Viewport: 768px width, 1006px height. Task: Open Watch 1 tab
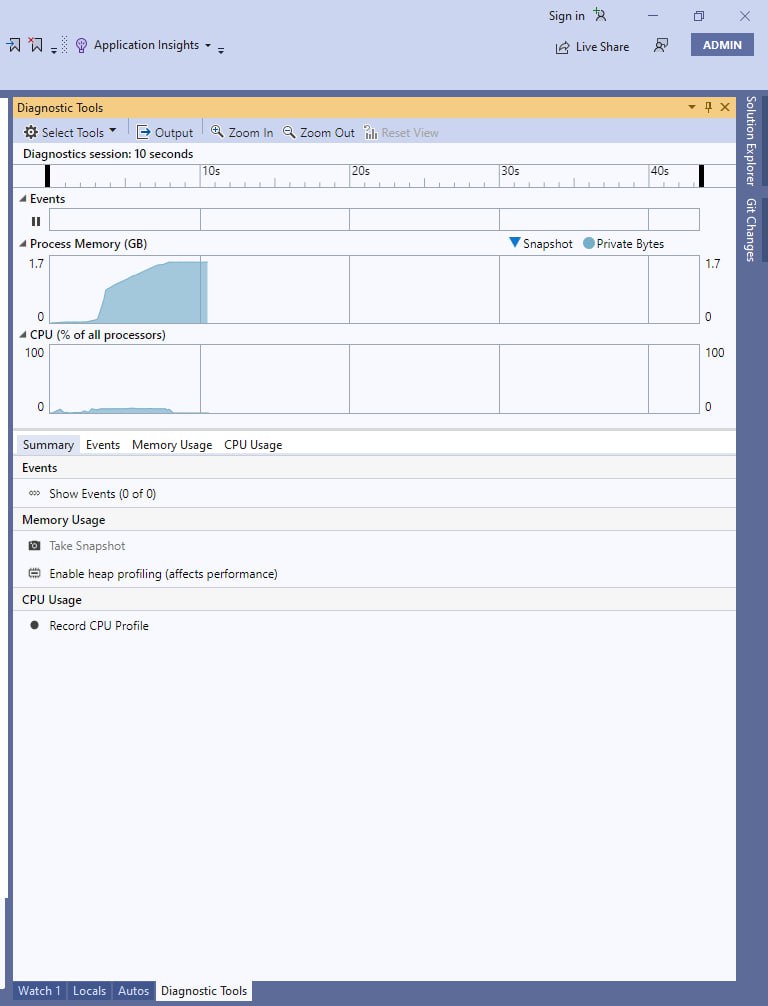(39, 991)
